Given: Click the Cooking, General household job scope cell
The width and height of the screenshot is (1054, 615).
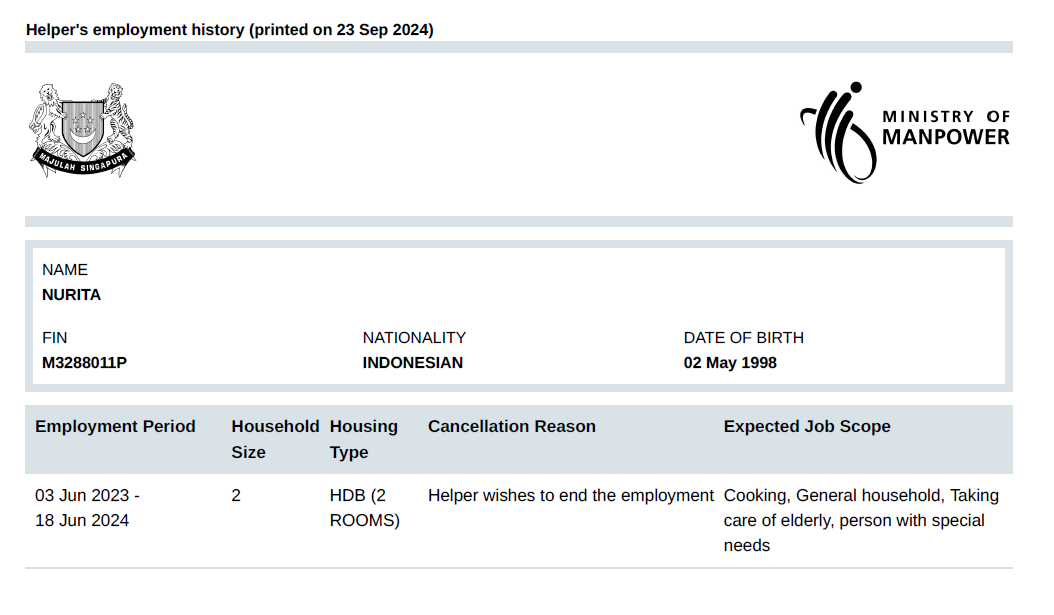Looking at the screenshot, I should 860,520.
